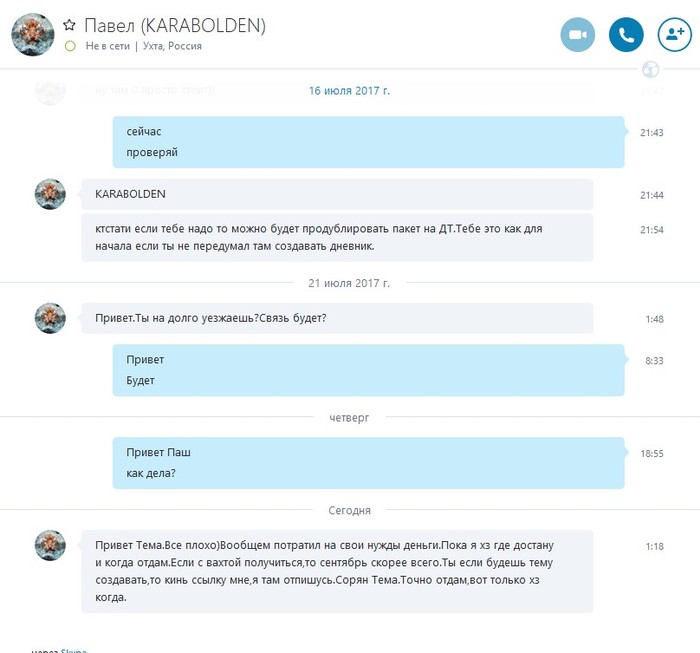This screenshot has height=653, width=700.
Task: Click avatar beside 'Привет Тема' message
Action: point(50,545)
